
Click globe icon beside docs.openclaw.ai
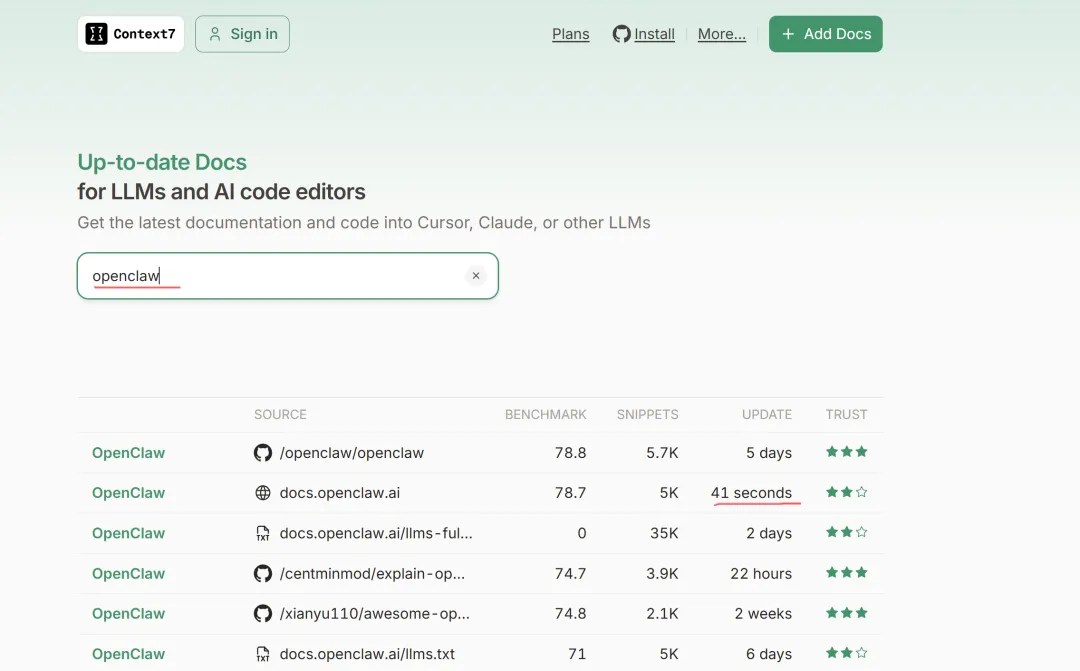pyautogui.click(x=262, y=493)
